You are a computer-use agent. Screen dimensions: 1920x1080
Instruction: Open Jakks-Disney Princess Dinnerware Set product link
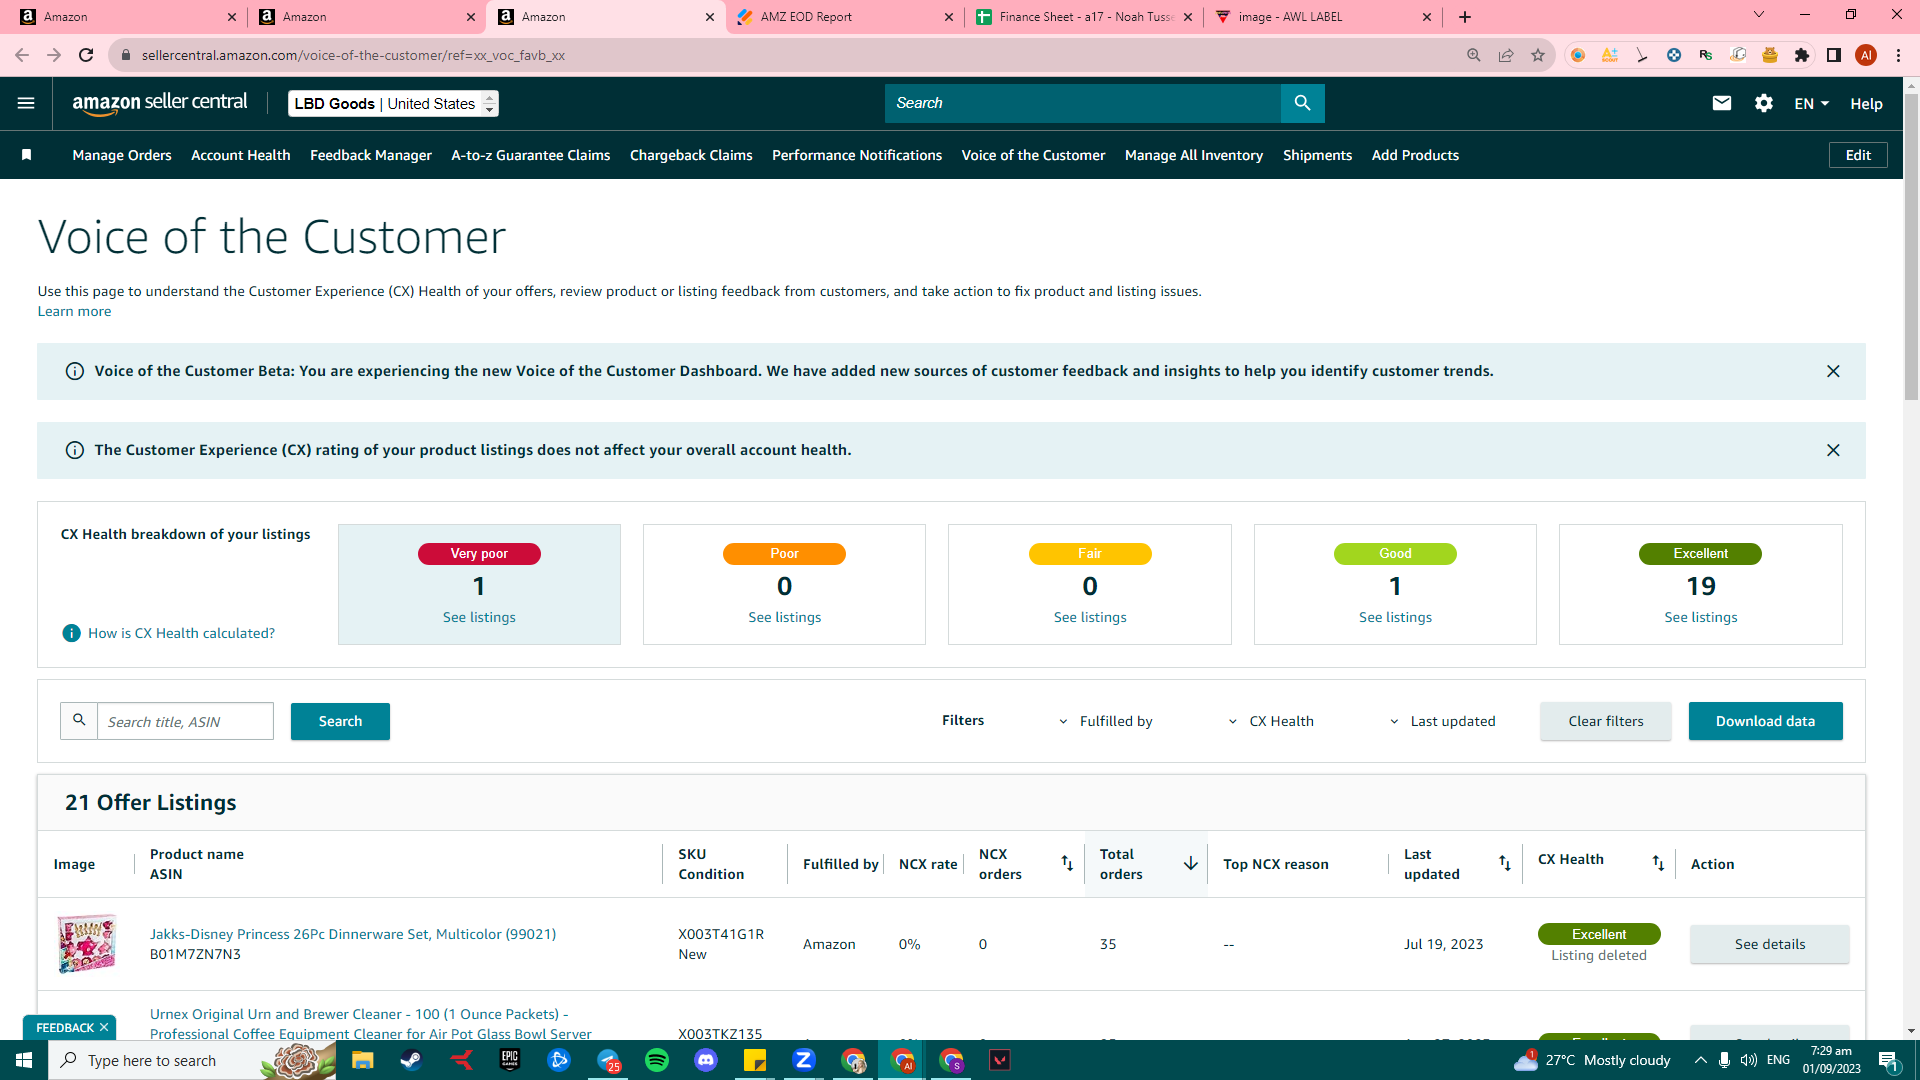[x=353, y=934]
